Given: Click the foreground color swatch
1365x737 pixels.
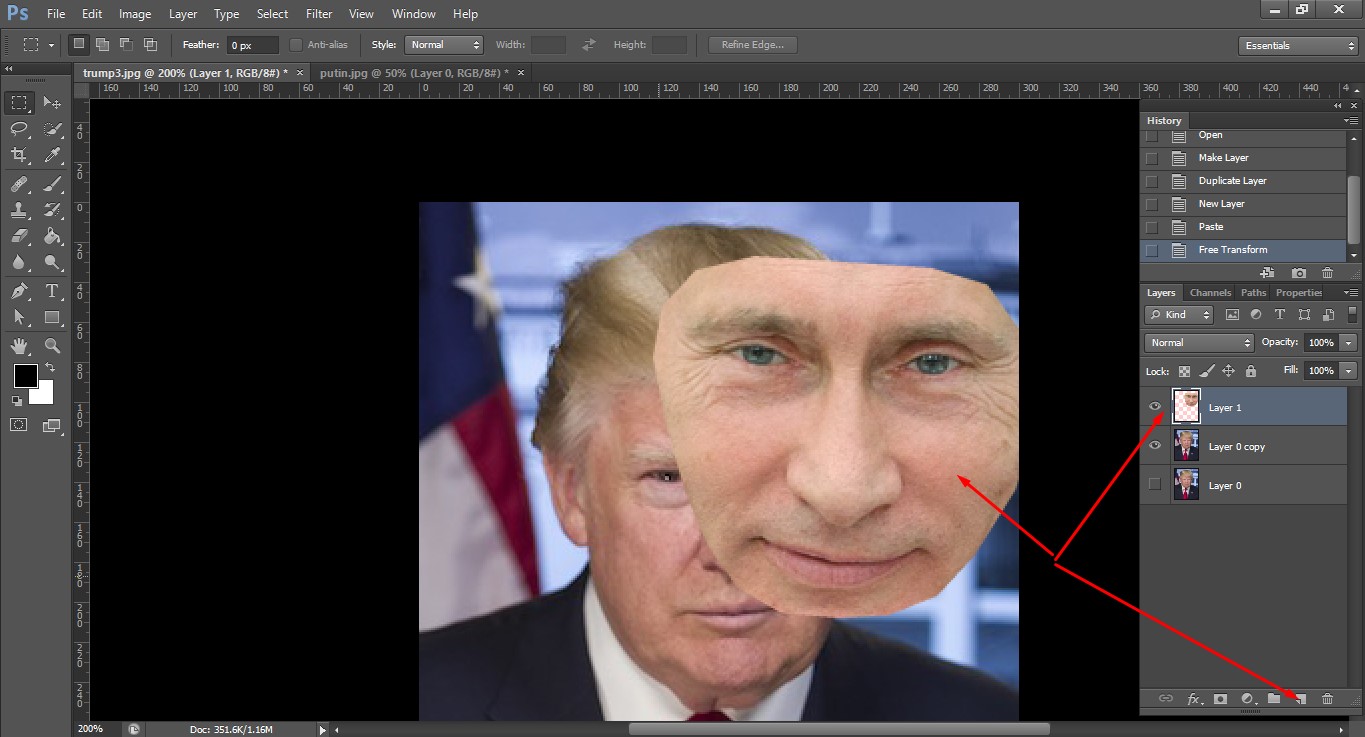Looking at the screenshot, I should 25,377.
